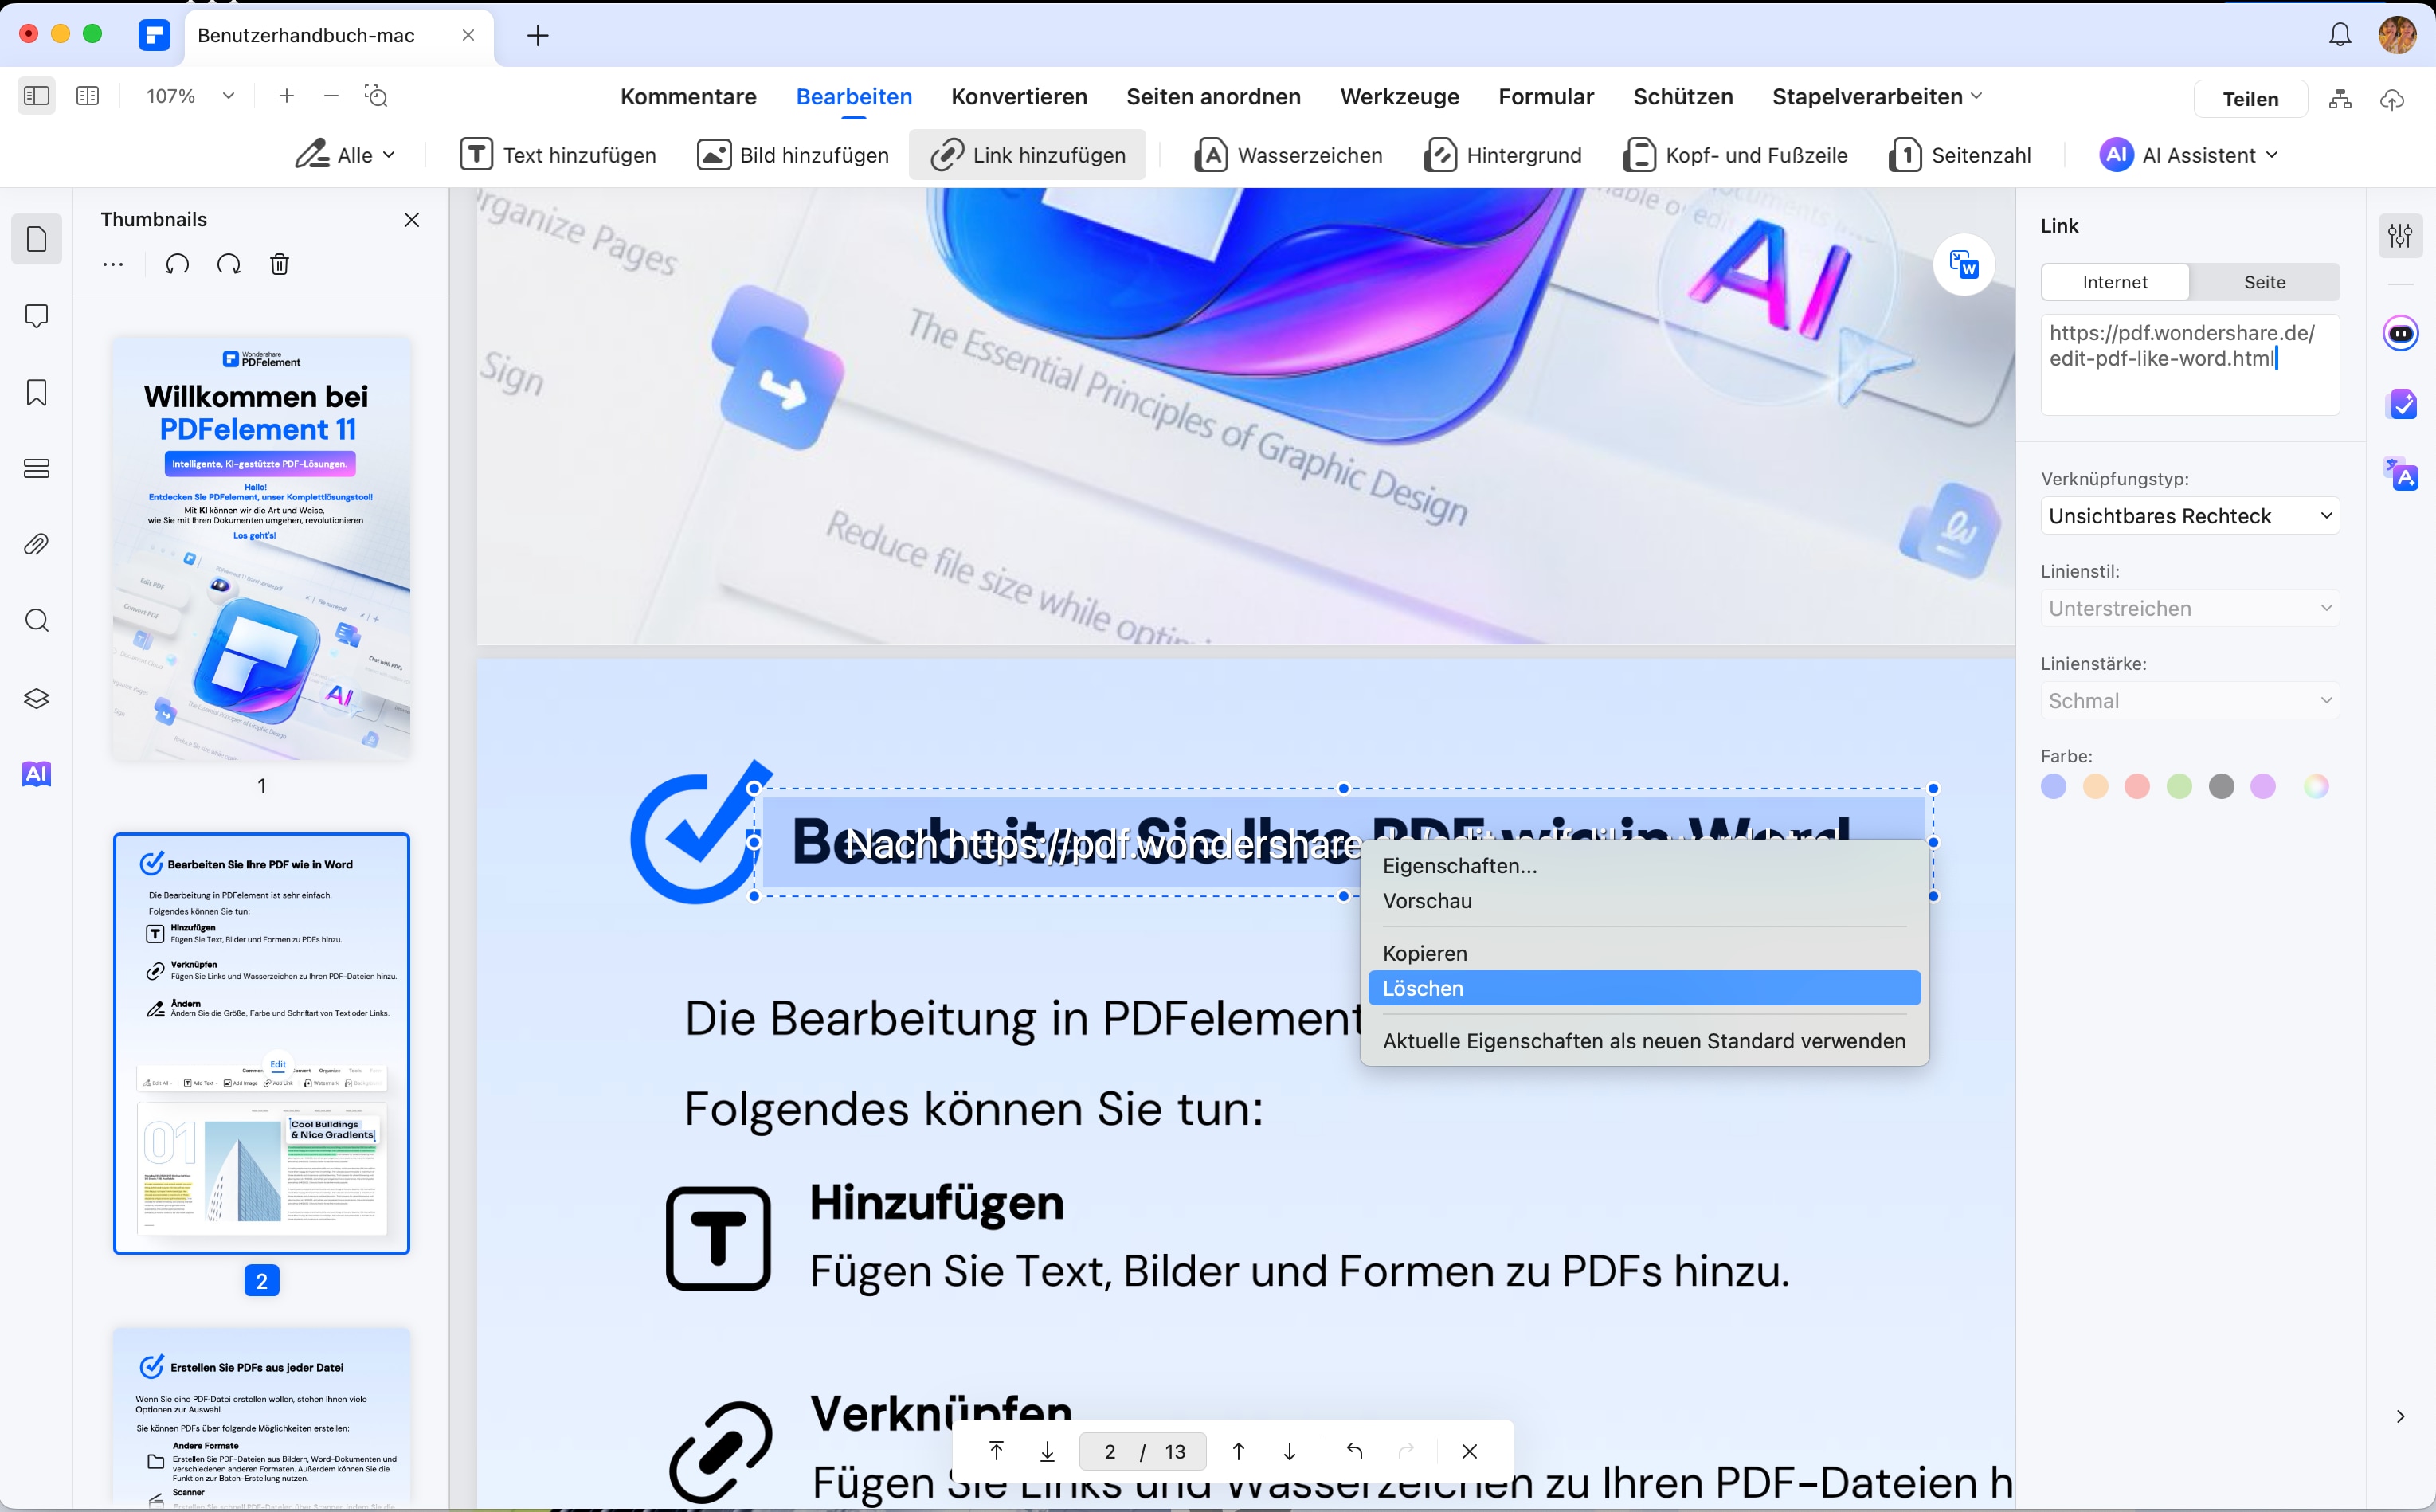Open Verknüpfungstyp dropdown Unsichtbares Rechteck
Image resolution: width=2436 pixels, height=1512 pixels.
click(x=2190, y=516)
